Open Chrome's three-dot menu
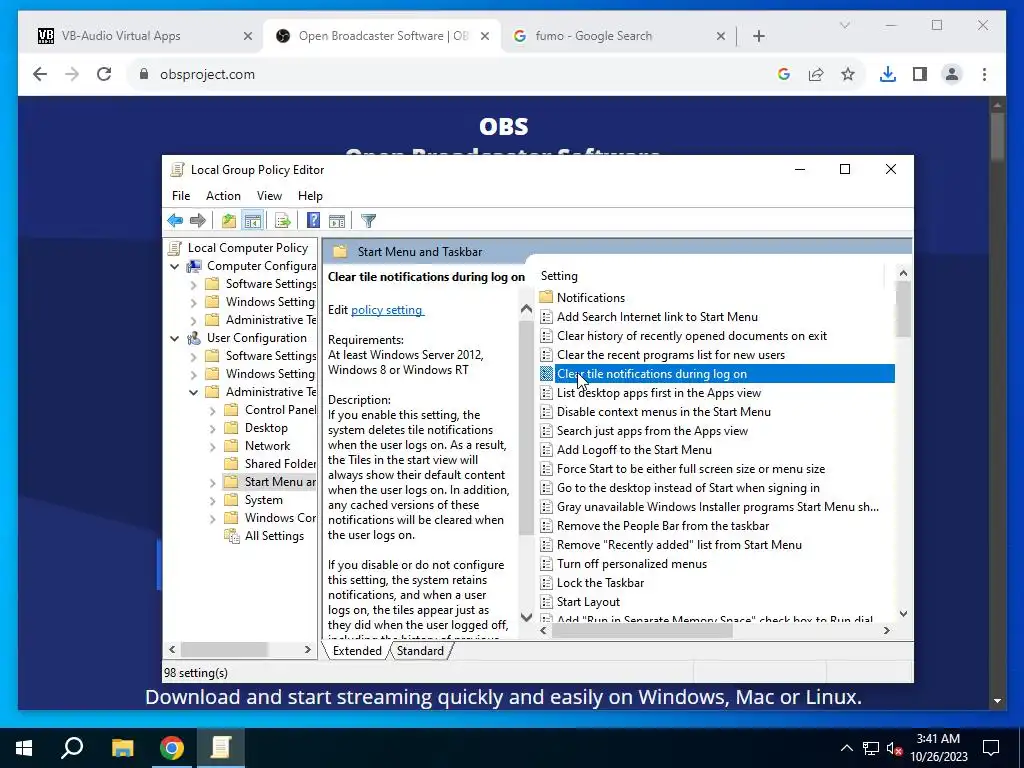This screenshot has height=768, width=1024. pos(984,74)
